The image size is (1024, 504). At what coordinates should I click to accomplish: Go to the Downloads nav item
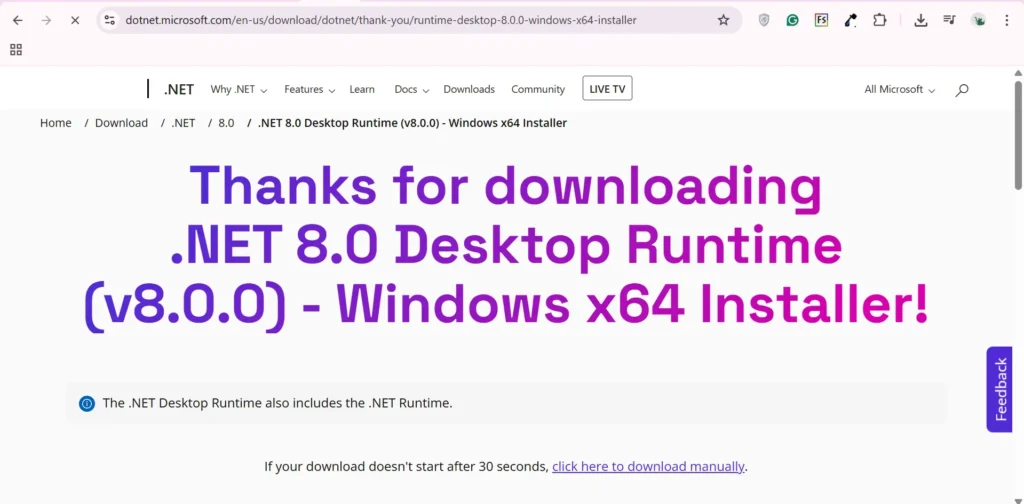tap(469, 90)
